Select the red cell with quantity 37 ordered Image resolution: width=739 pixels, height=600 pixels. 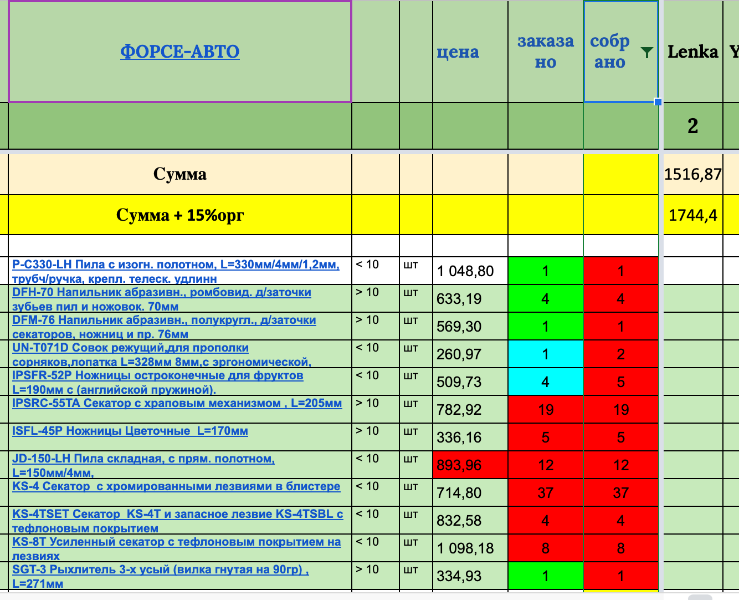coord(545,492)
